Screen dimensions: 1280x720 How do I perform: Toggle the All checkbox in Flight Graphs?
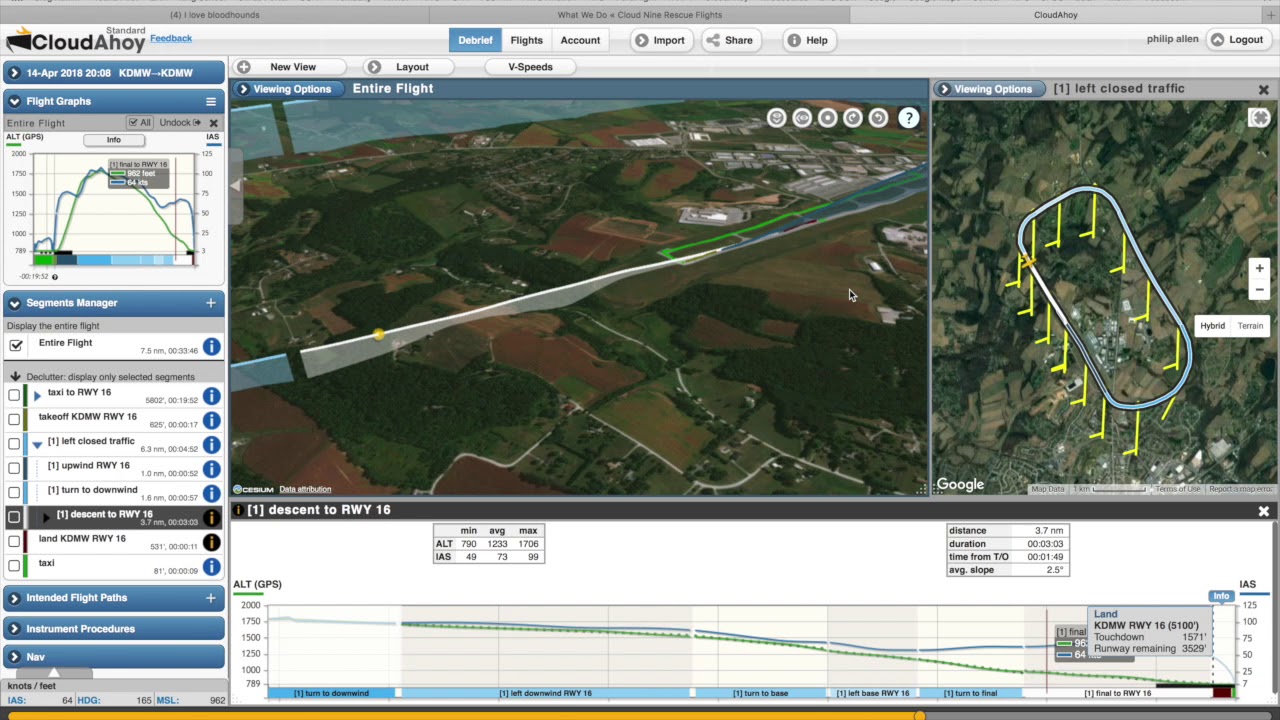pyautogui.click(x=132, y=123)
